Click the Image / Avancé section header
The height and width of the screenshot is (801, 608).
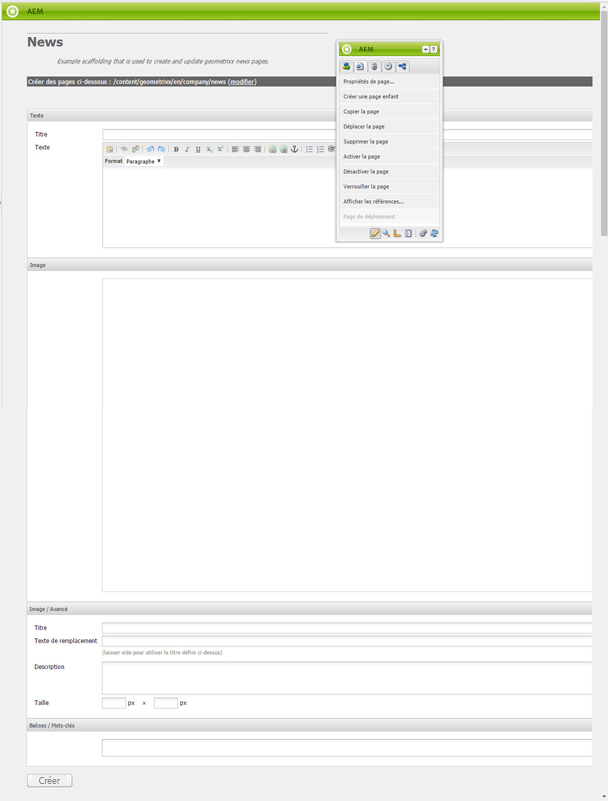310,609
